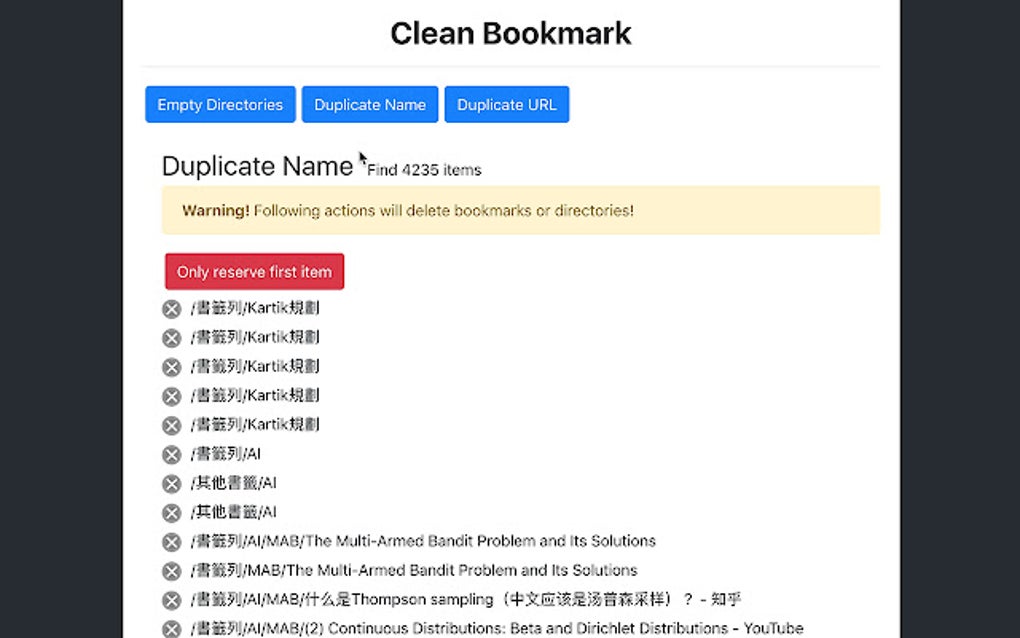Remove the second /其他書籤/AI entry
1020x638 pixels.
pyautogui.click(x=170, y=512)
